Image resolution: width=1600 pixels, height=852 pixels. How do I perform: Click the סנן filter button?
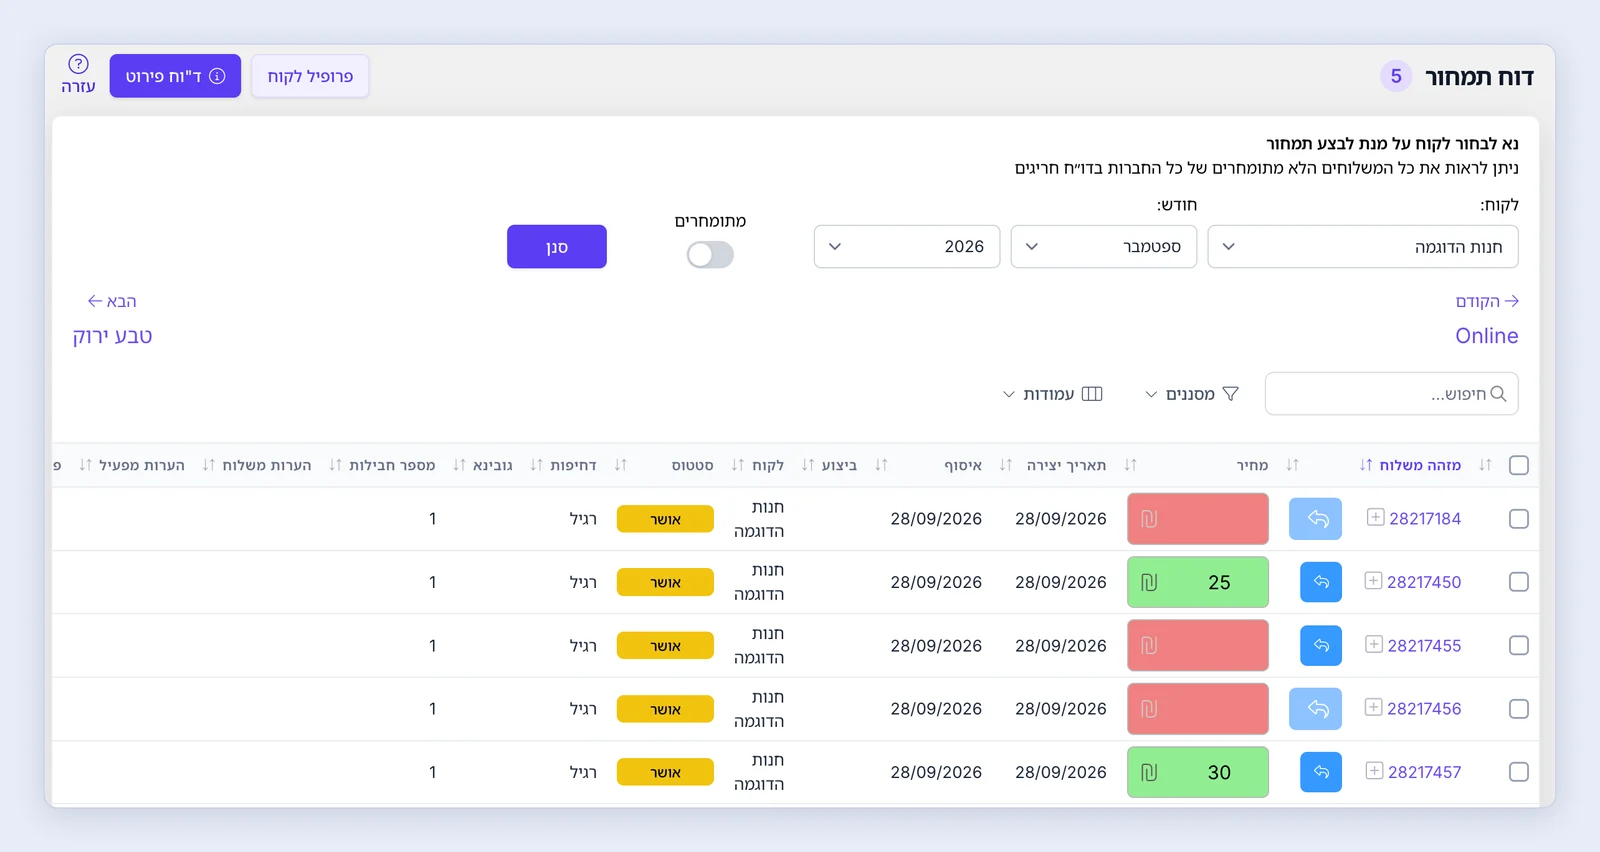coord(557,247)
